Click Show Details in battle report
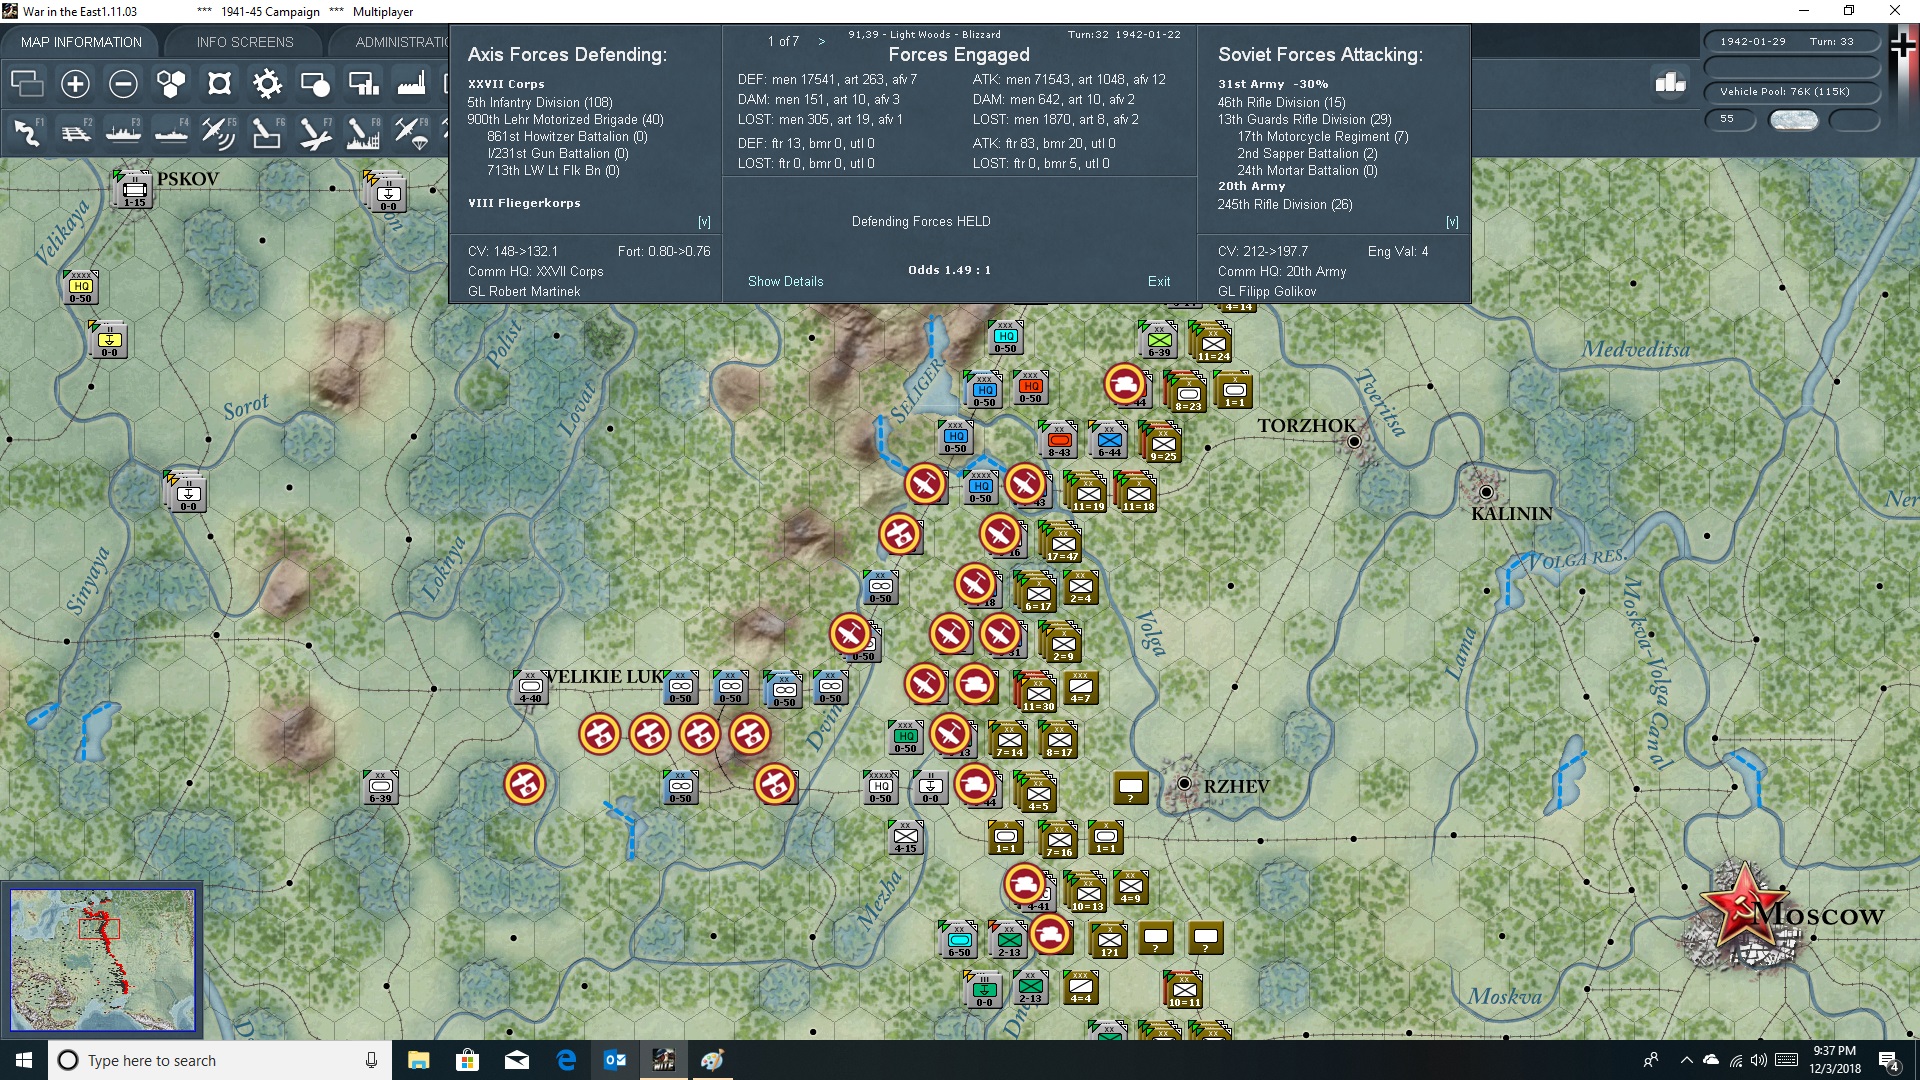The width and height of the screenshot is (1920, 1080). coord(785,281)
